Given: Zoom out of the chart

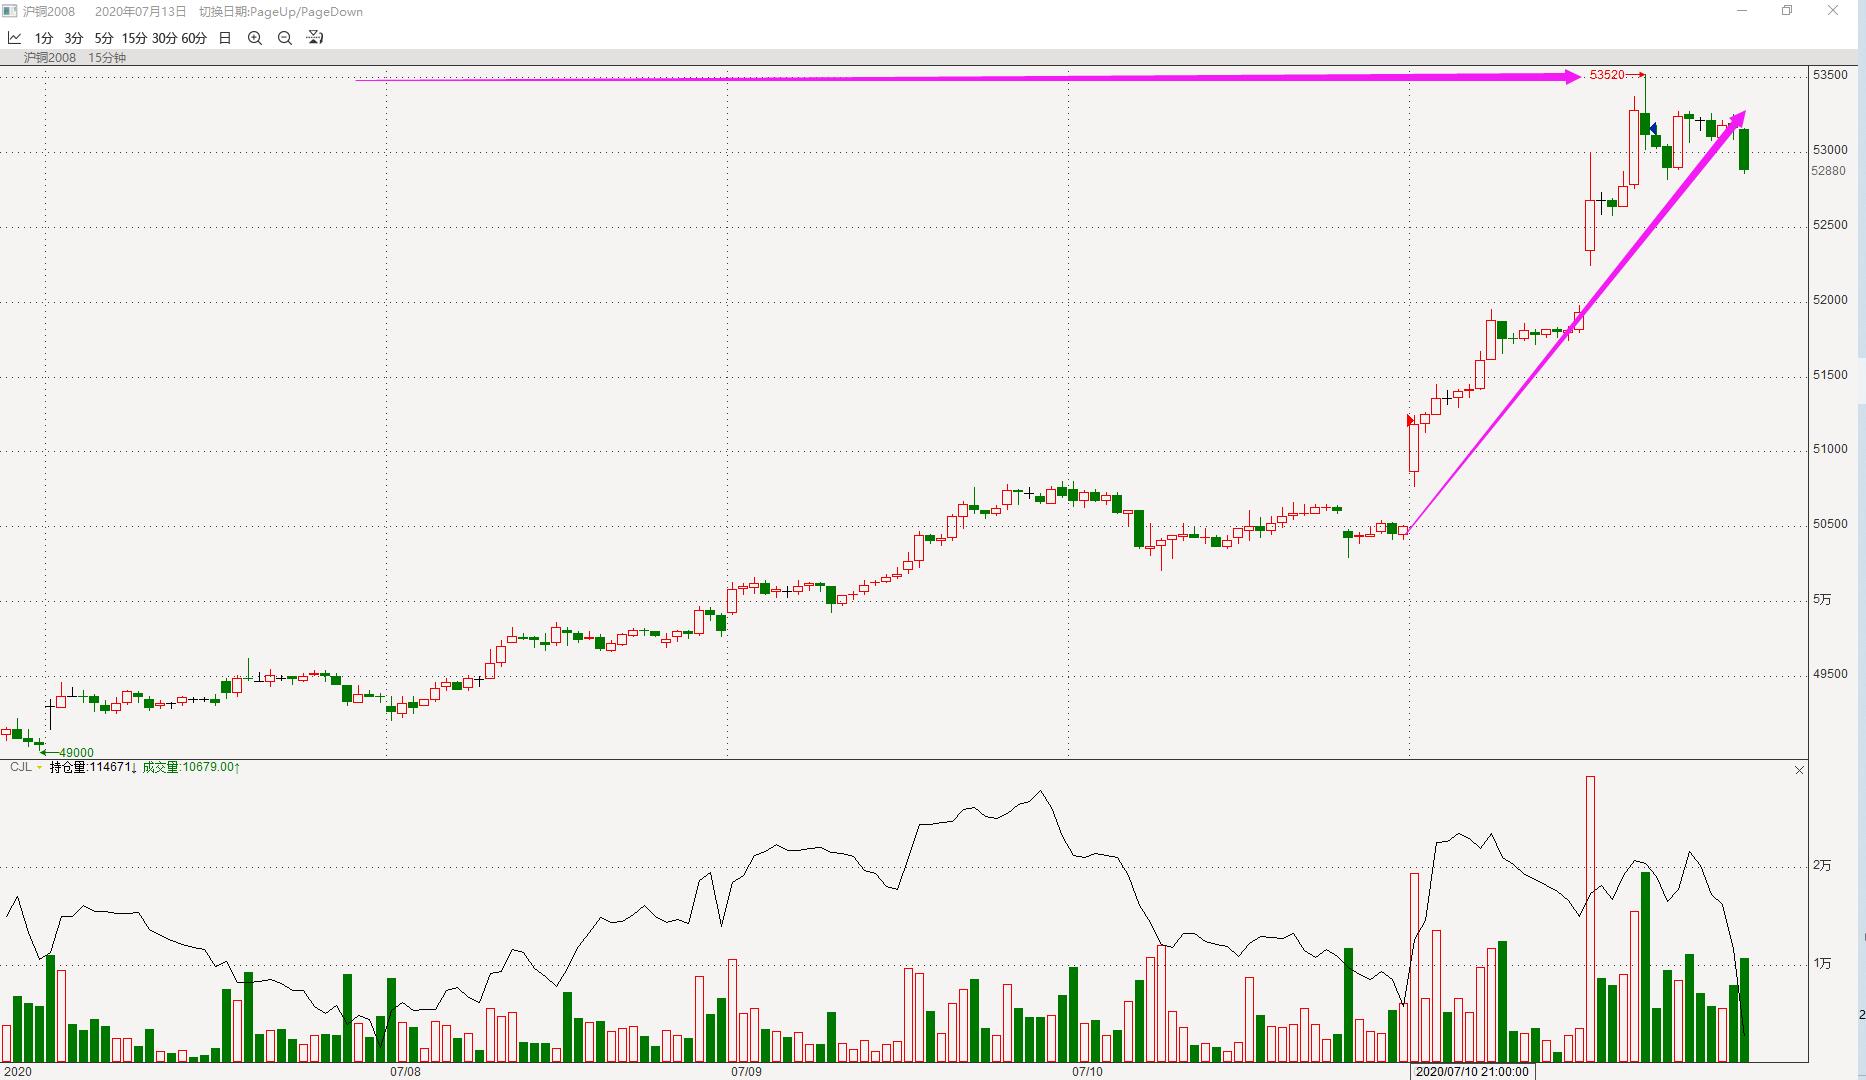Looking at the screenshot, I should click(285, 38).
